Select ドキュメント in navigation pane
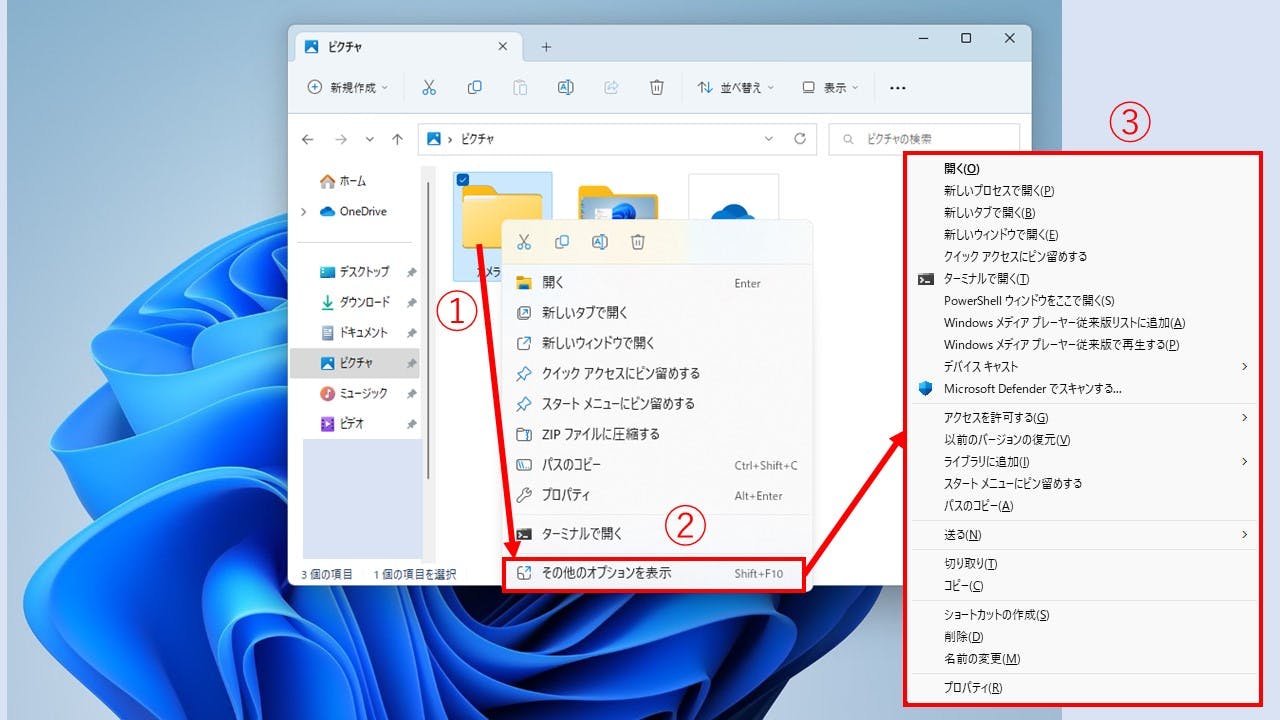Screen dimensions: 1280x720 tap(355, 332)
